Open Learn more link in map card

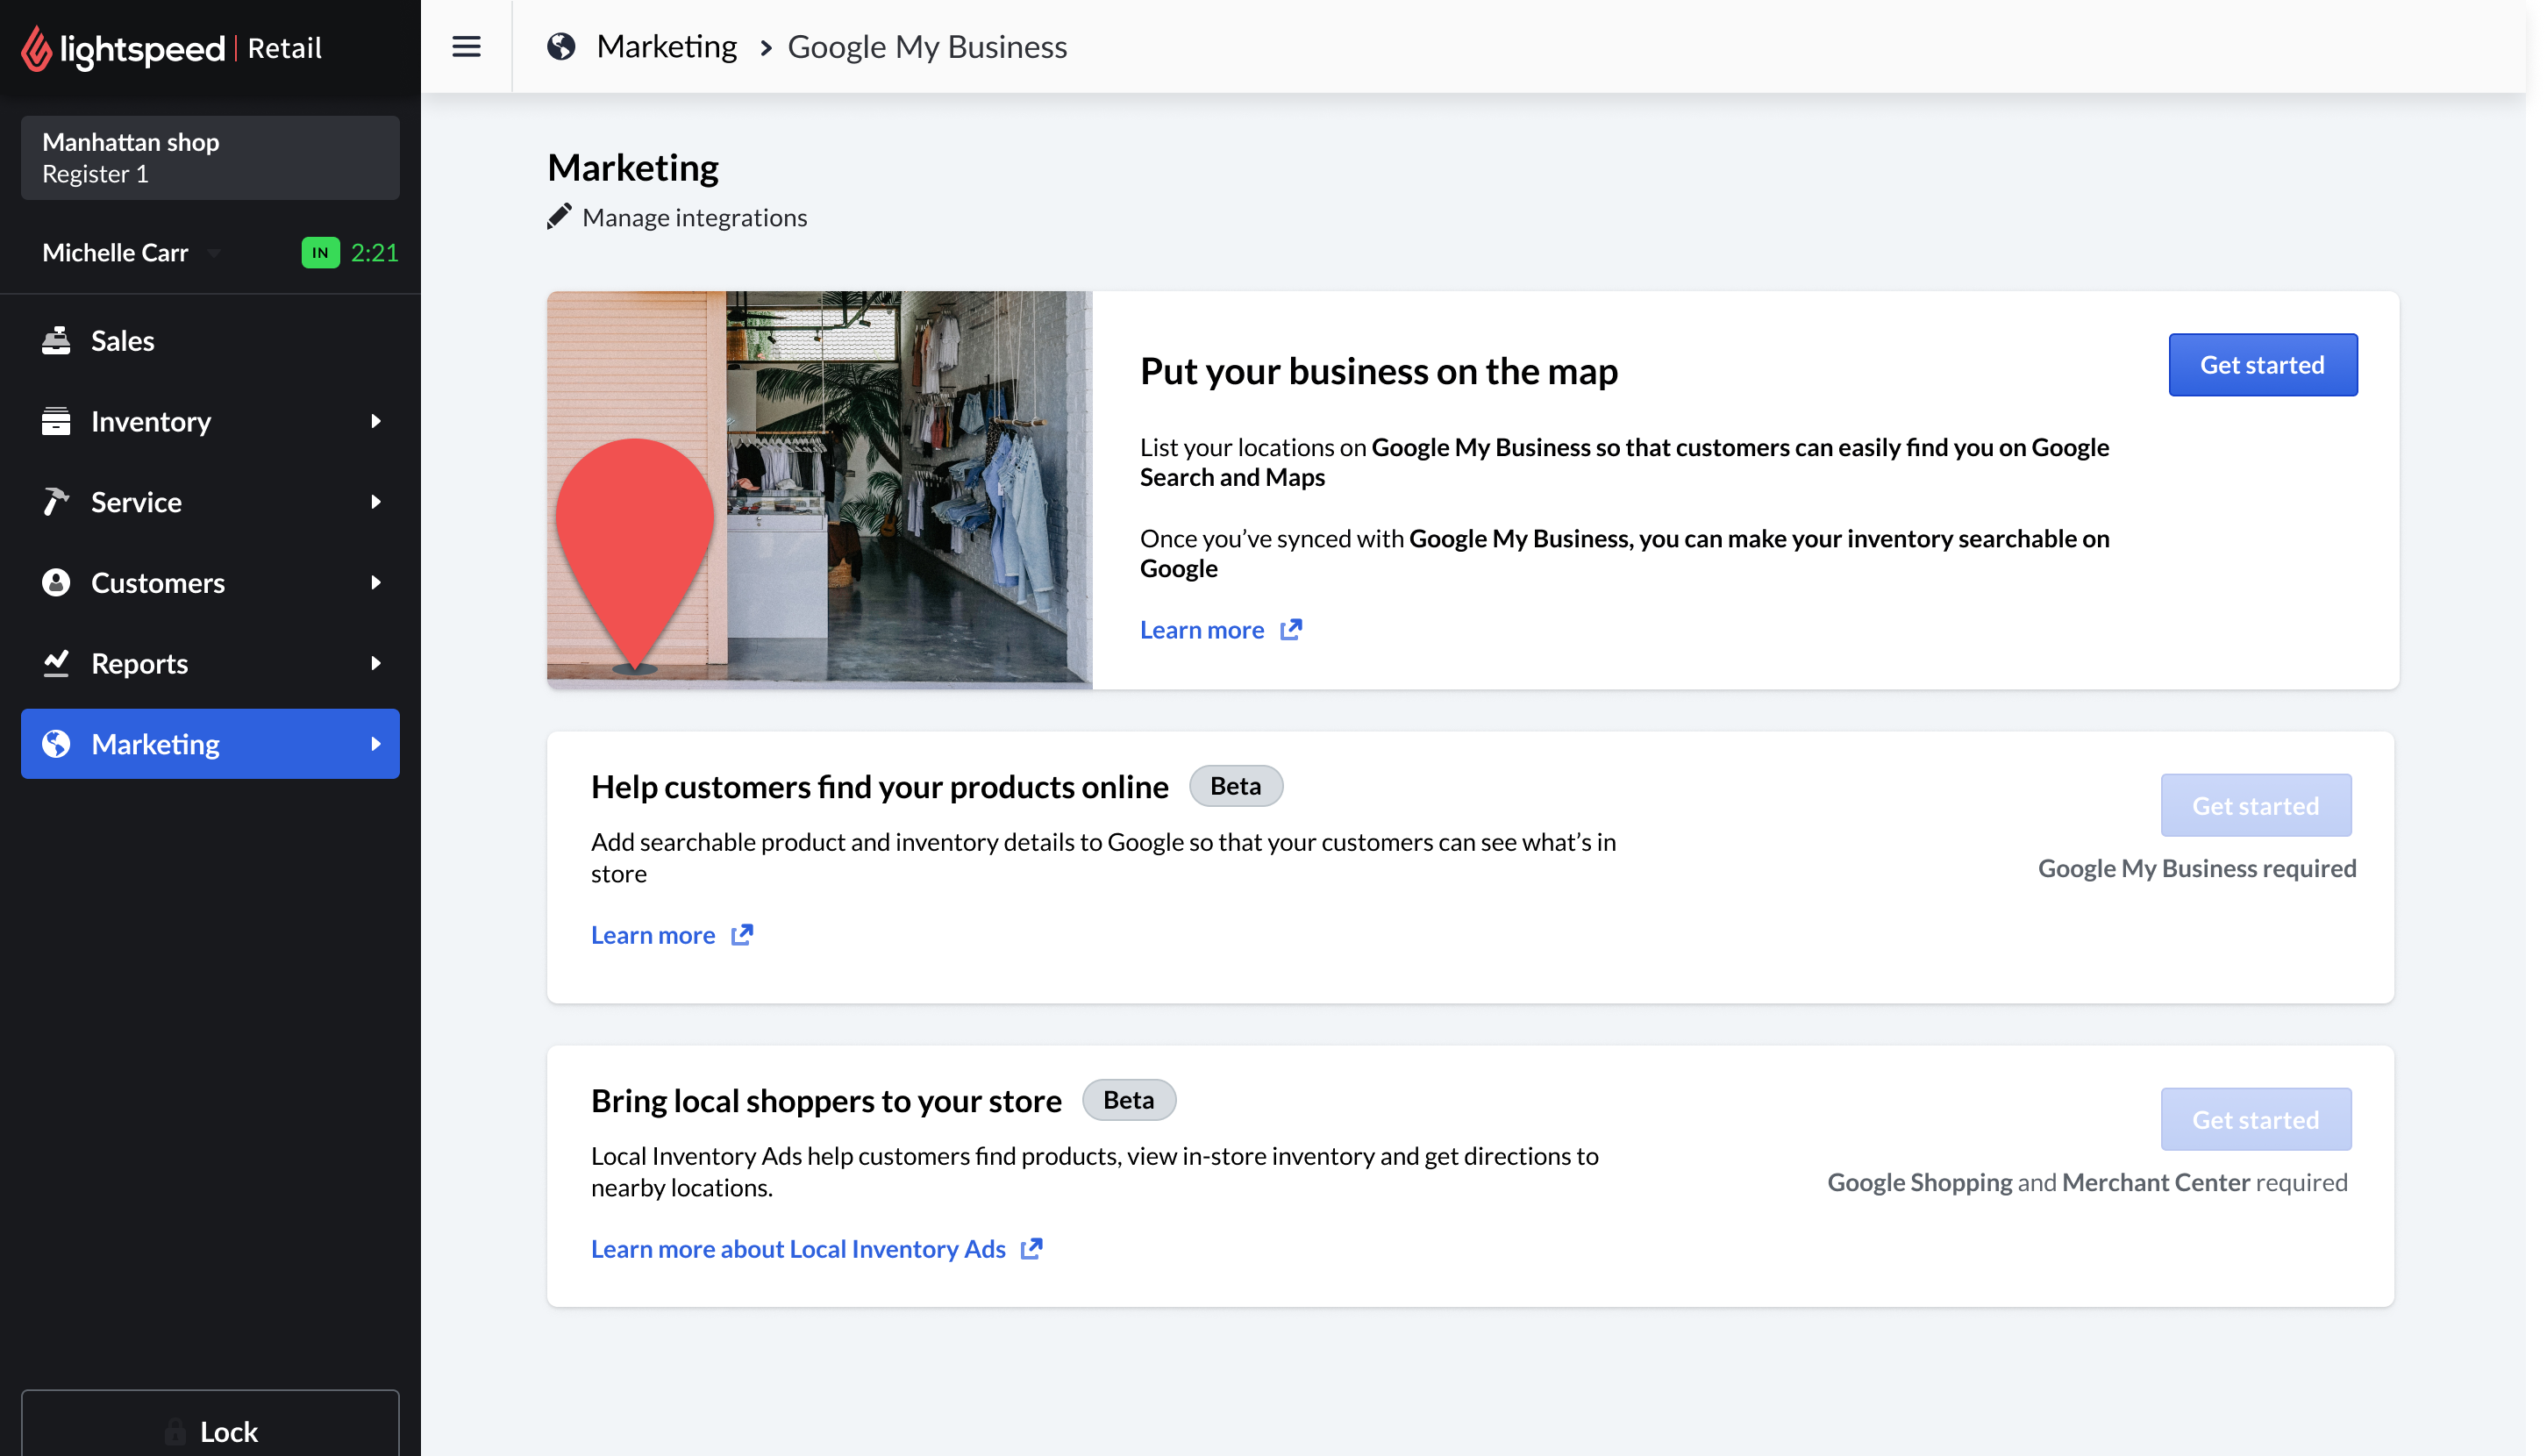tap(1202, 630)
